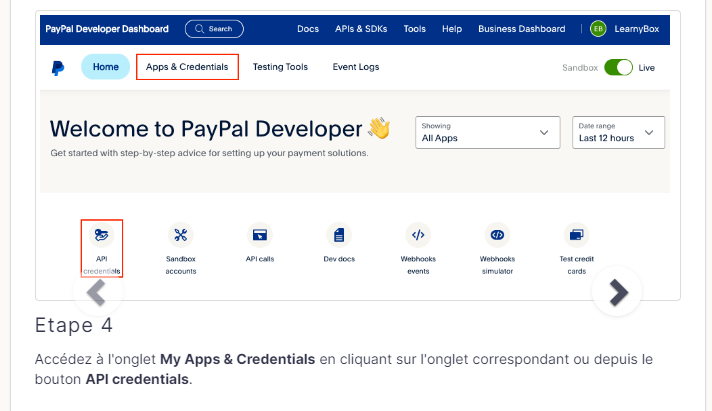
Task: Click the PayPal logo icon
Action: (58, 68)
